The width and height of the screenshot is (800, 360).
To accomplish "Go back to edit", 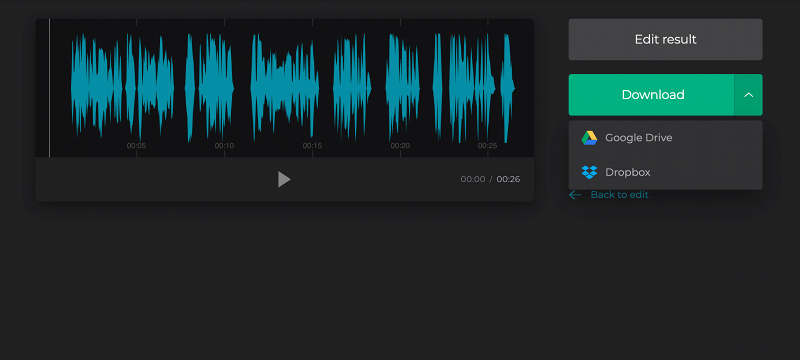I will [x=609, y=195].
